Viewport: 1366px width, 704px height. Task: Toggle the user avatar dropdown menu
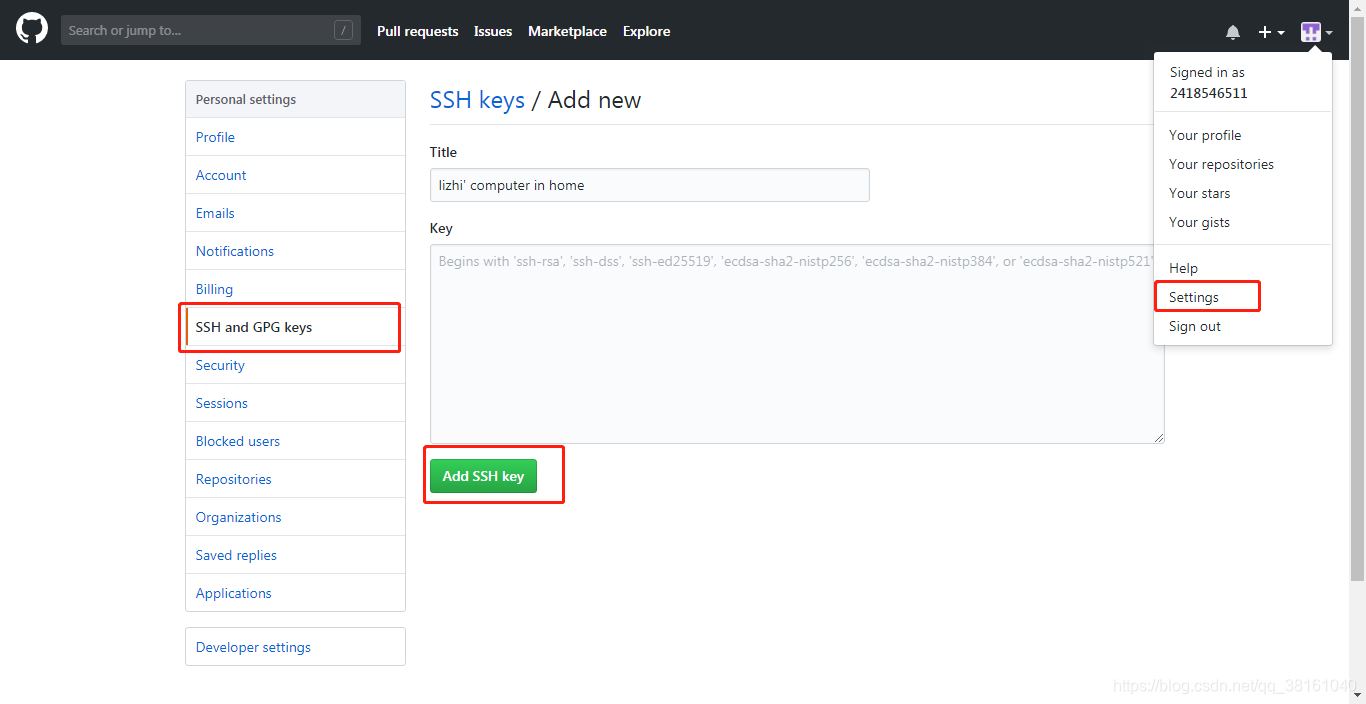click(x=1316, y=32)
